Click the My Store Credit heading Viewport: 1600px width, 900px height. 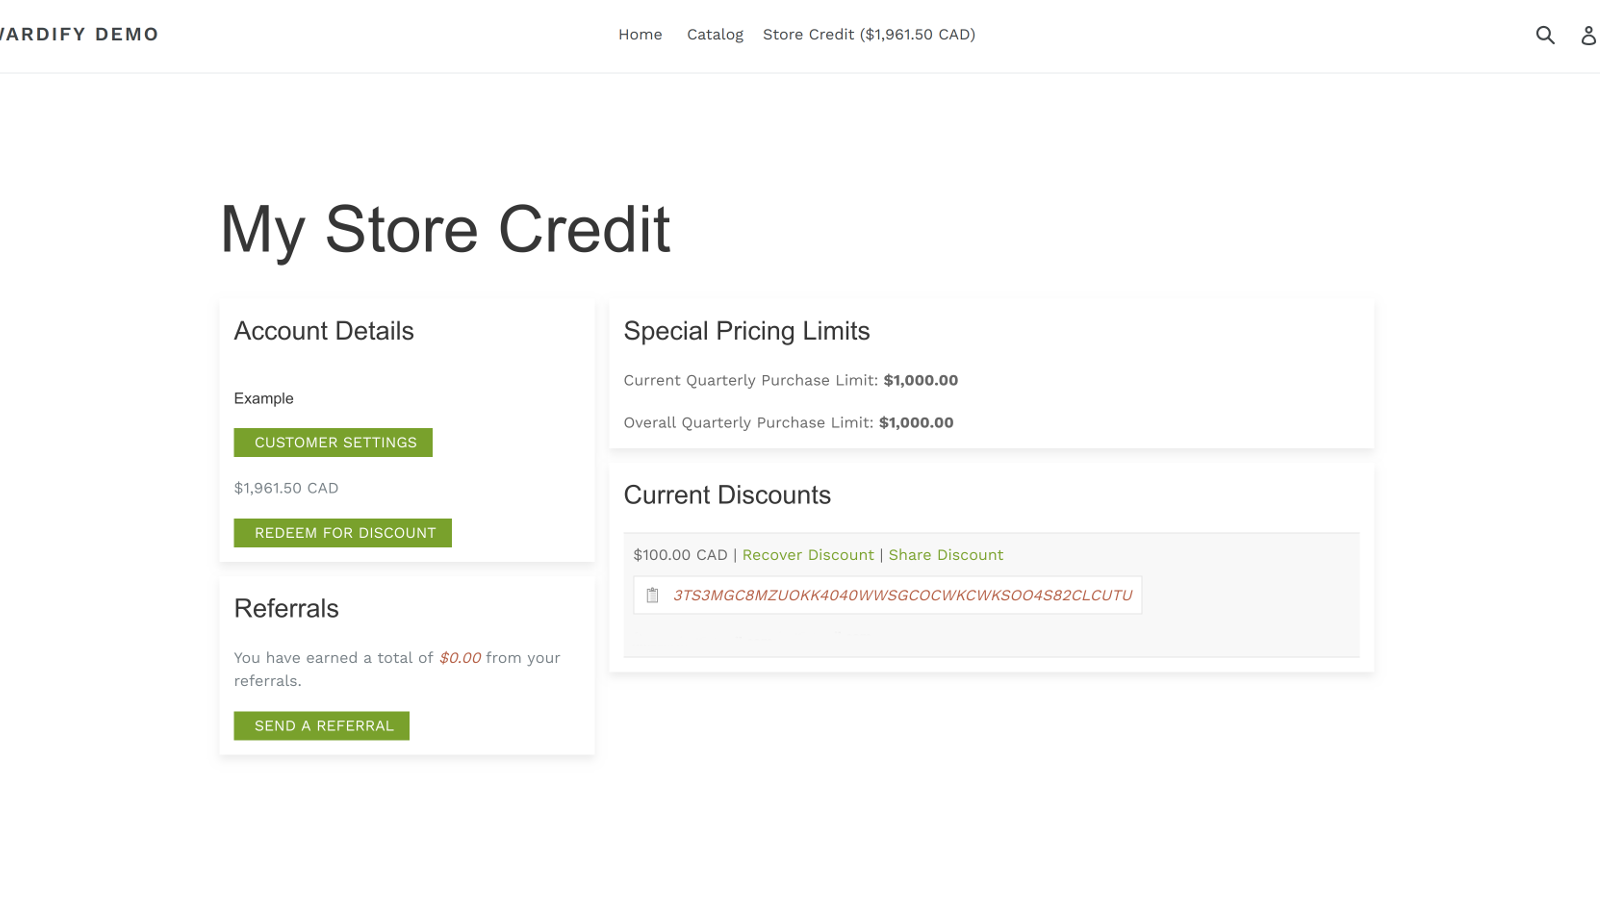[x=444, y=230]
